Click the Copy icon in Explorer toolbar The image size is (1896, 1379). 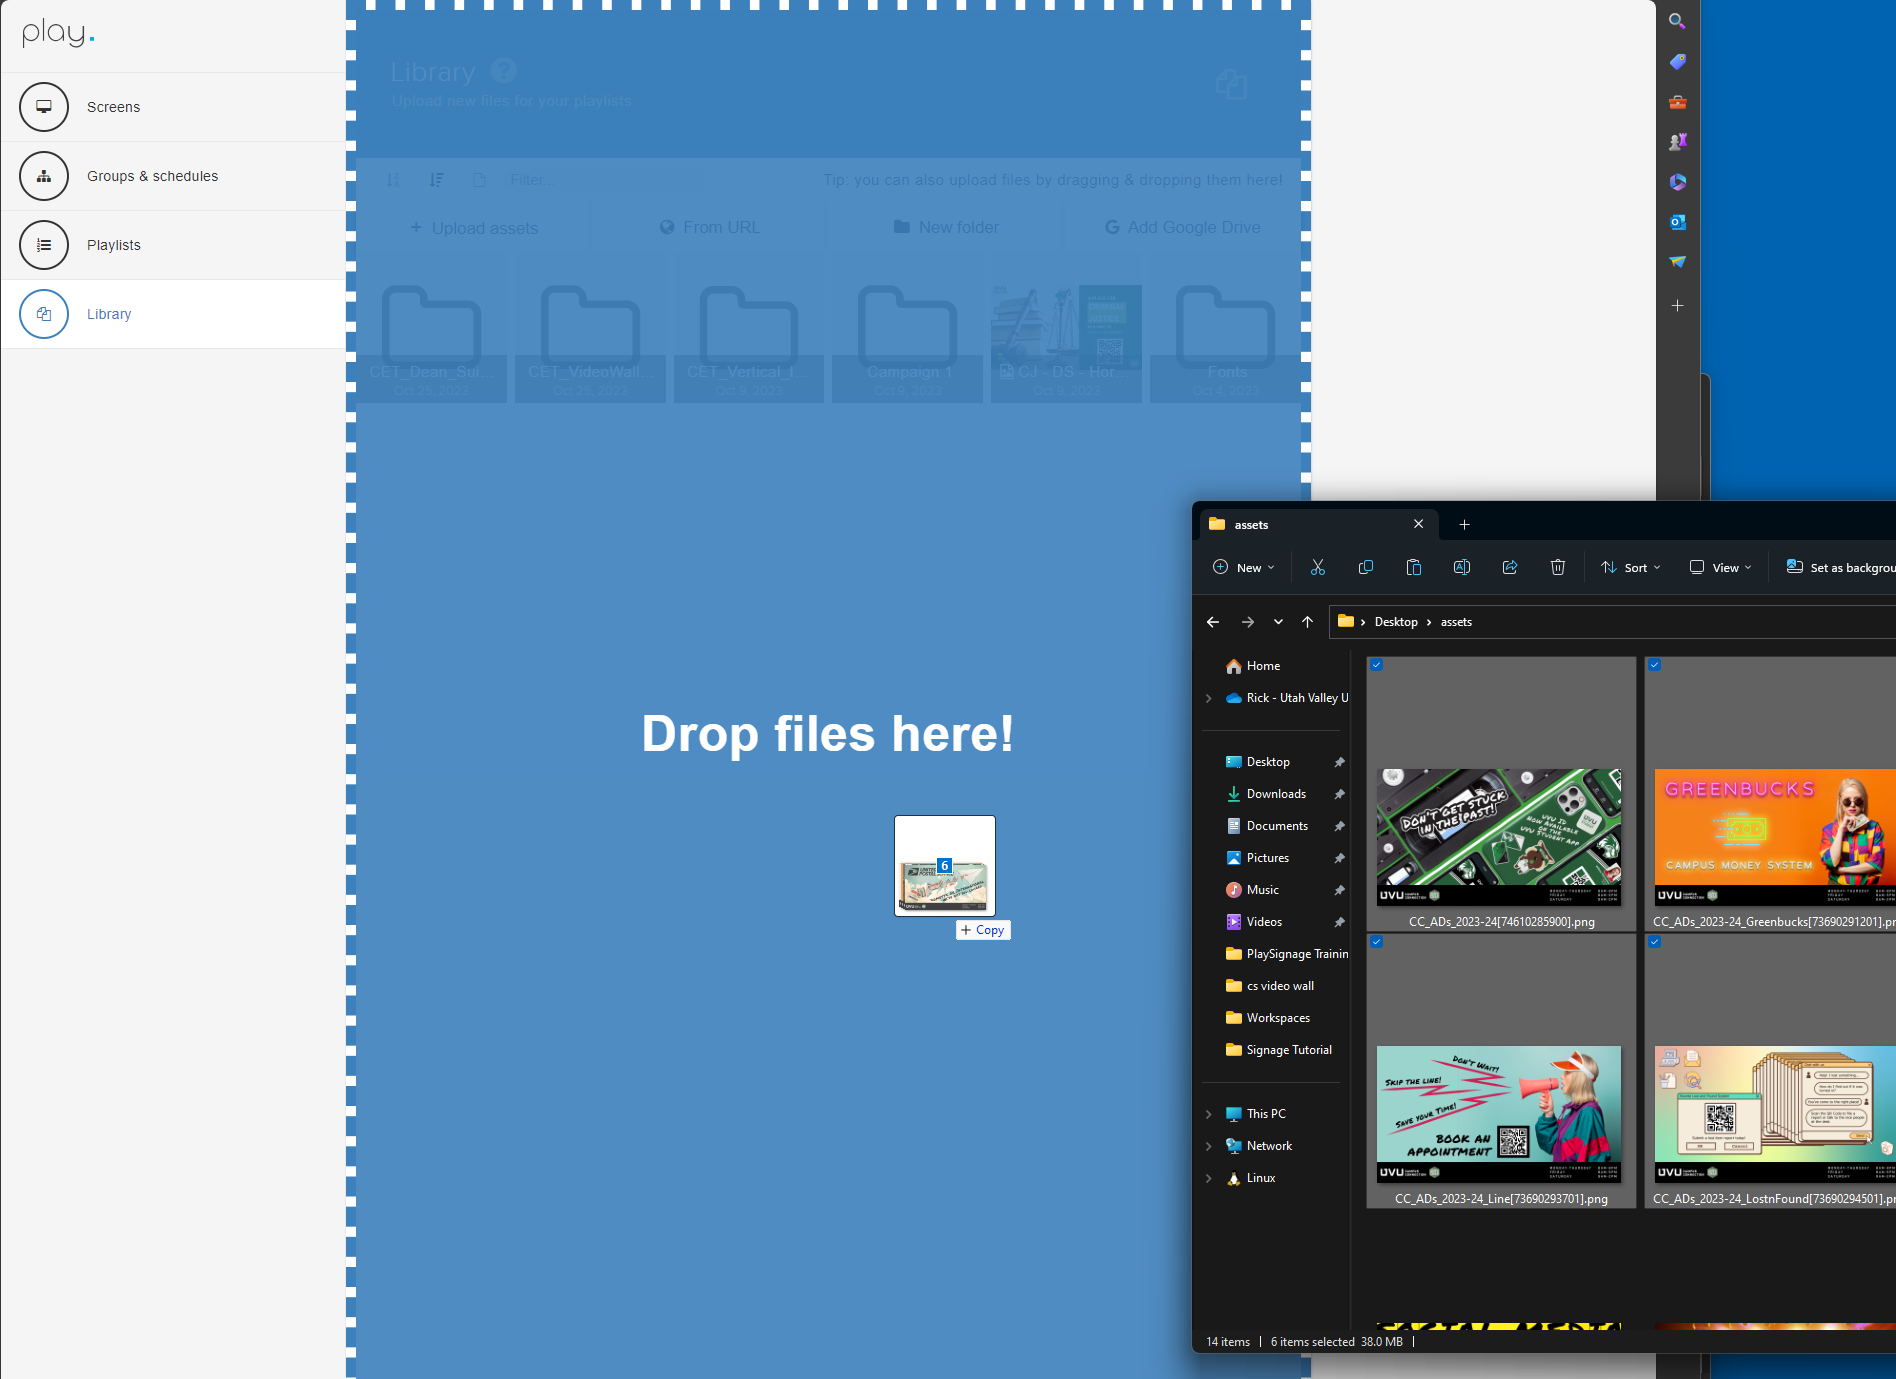click(x=1366, y=567)
